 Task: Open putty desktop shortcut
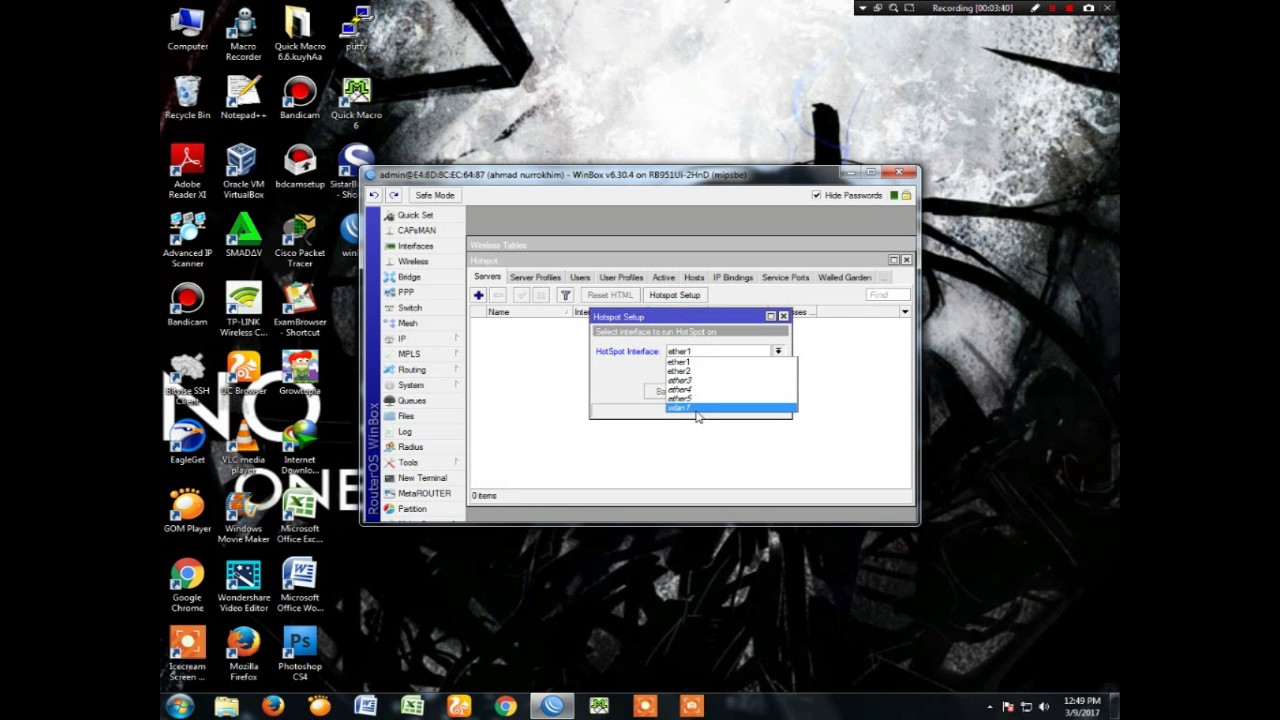coord(357,28)
